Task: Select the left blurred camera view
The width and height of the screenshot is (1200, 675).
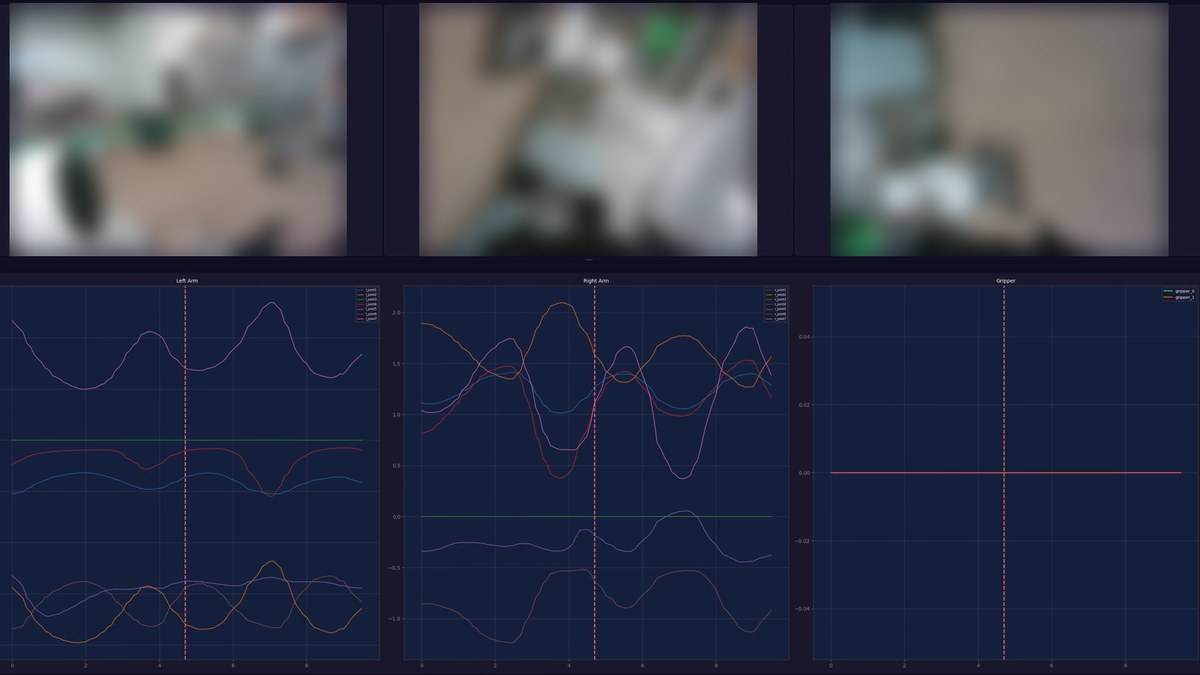Action: point(178,129)
